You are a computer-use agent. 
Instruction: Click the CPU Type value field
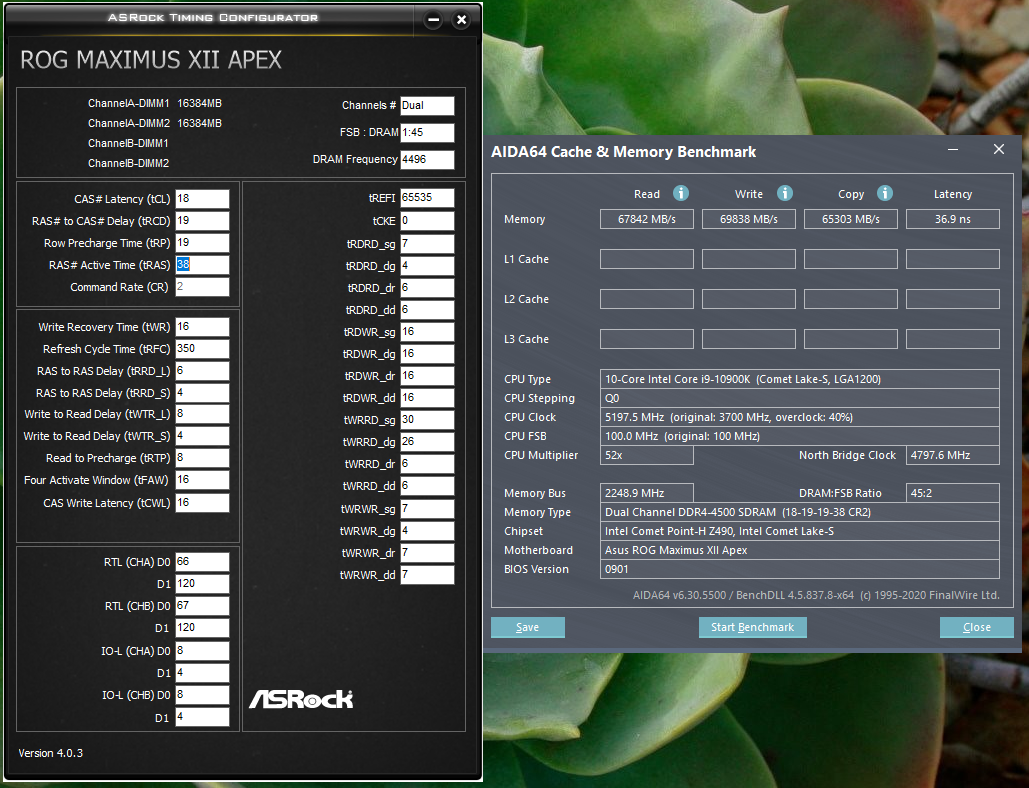[x=800, y=379]
